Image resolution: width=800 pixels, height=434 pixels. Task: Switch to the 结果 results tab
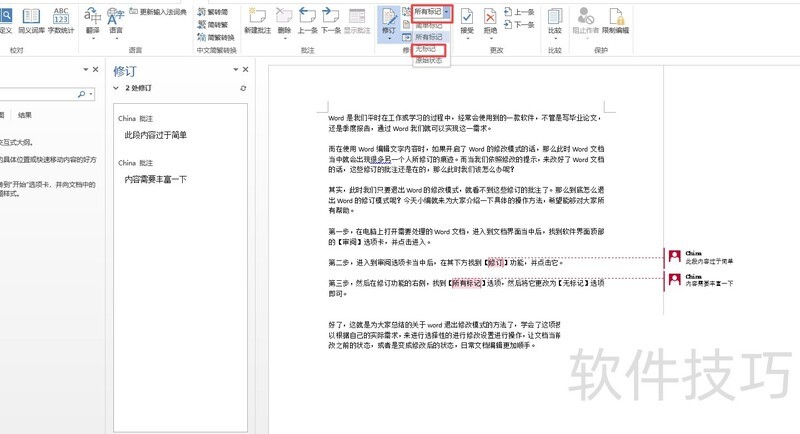[24, 115]
